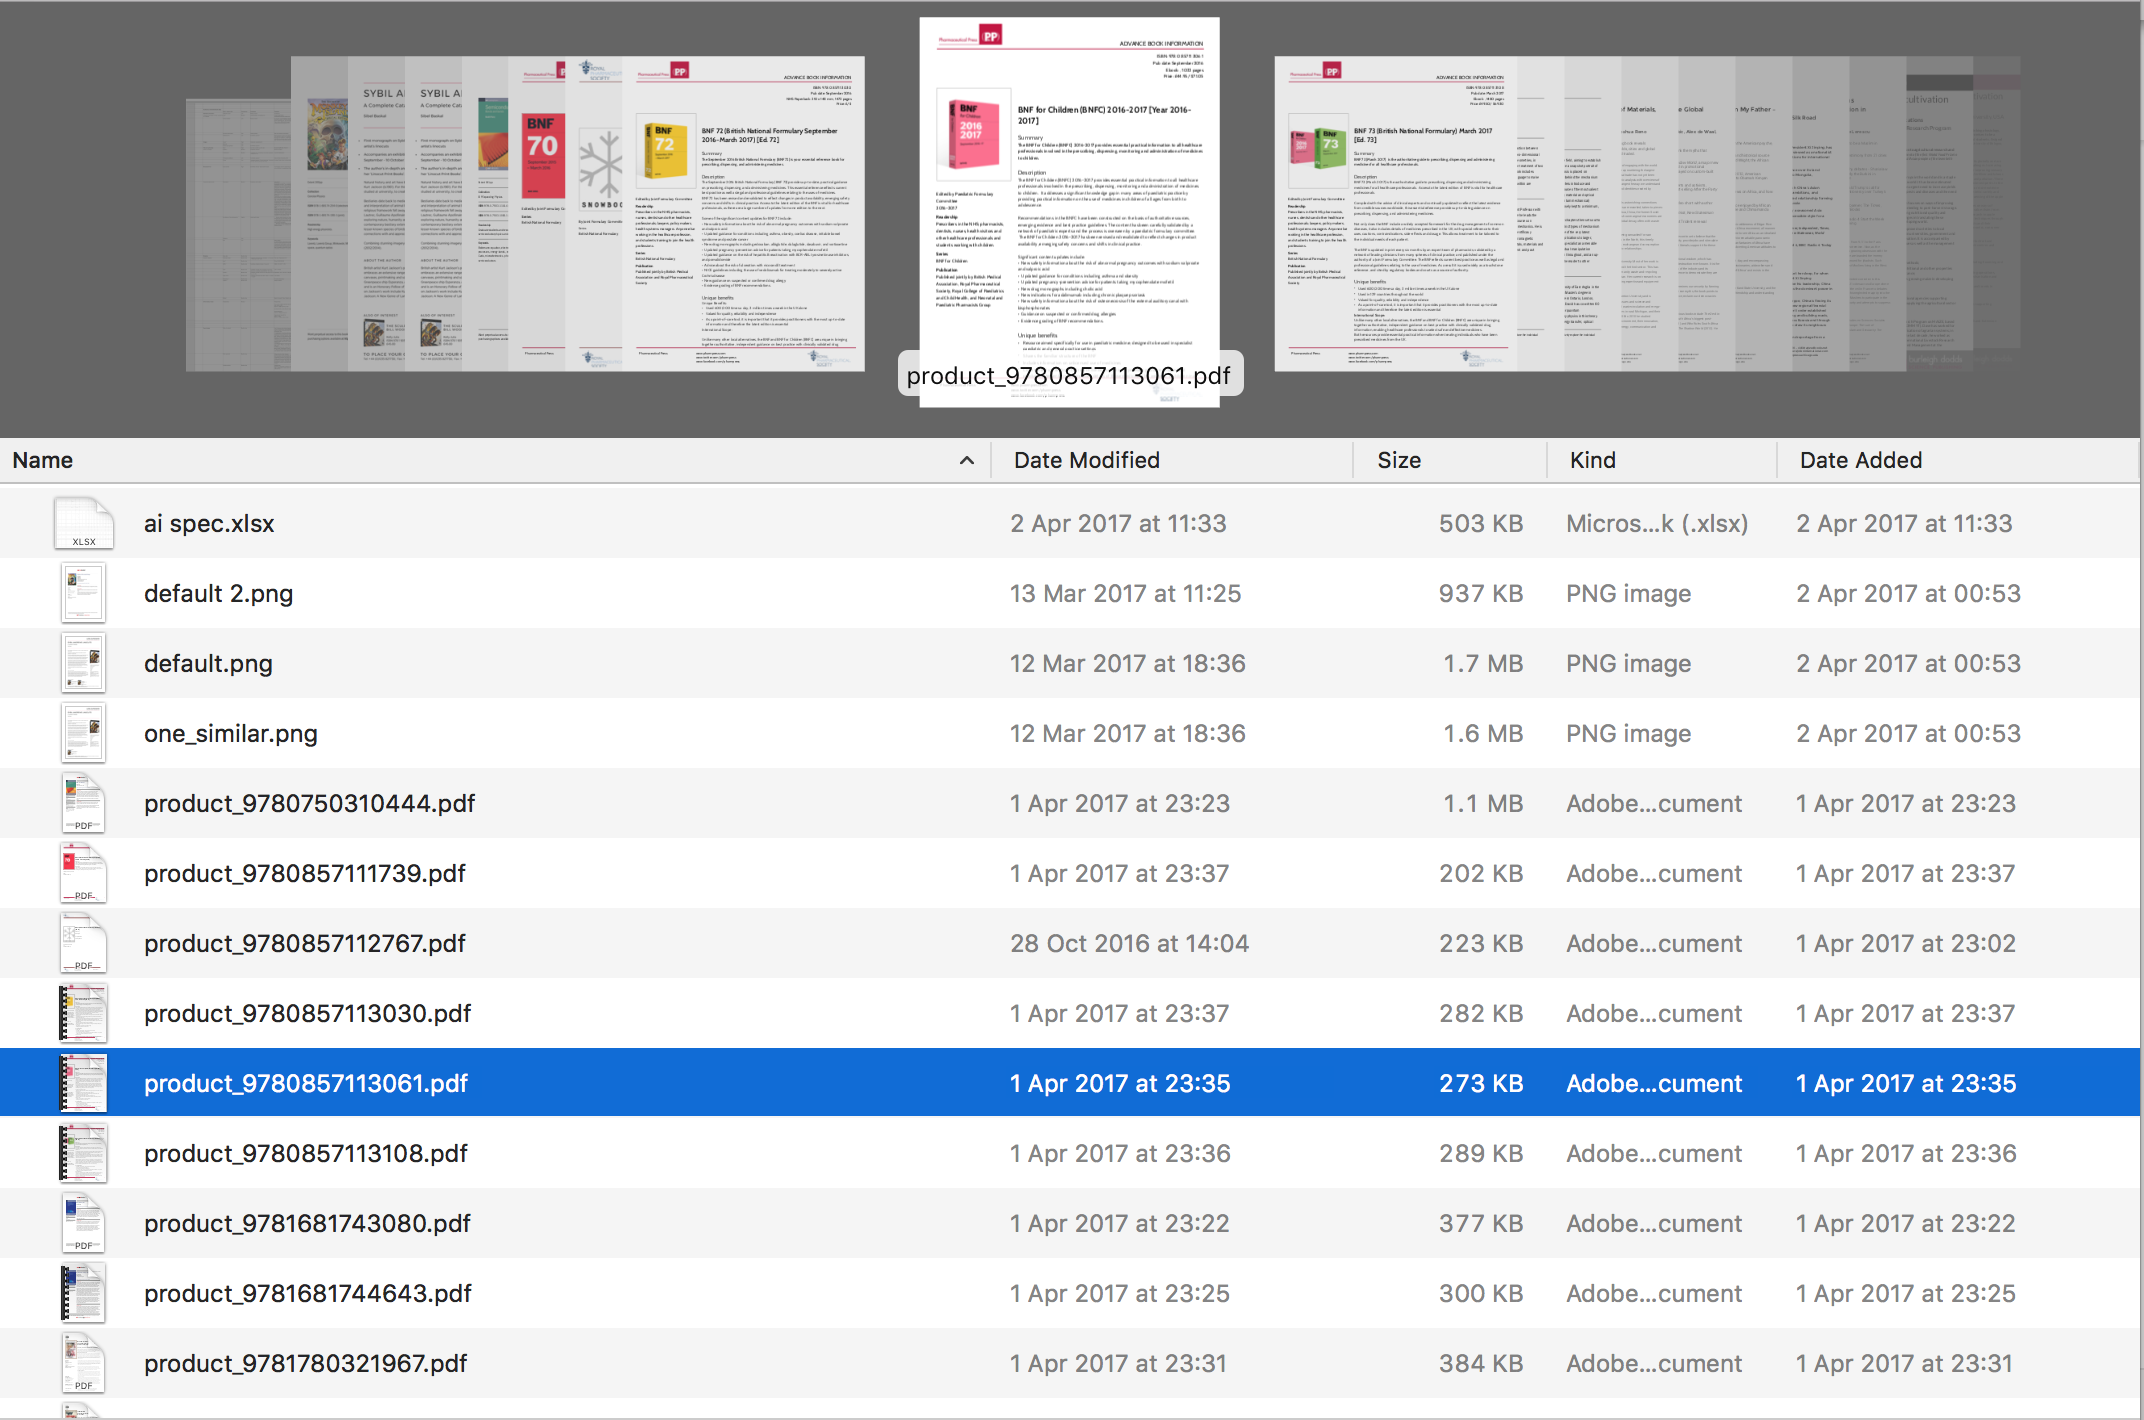The width and height of the screenshot is (2144, 1420).
Task: Select file name default.png
Action: [208, 663]
